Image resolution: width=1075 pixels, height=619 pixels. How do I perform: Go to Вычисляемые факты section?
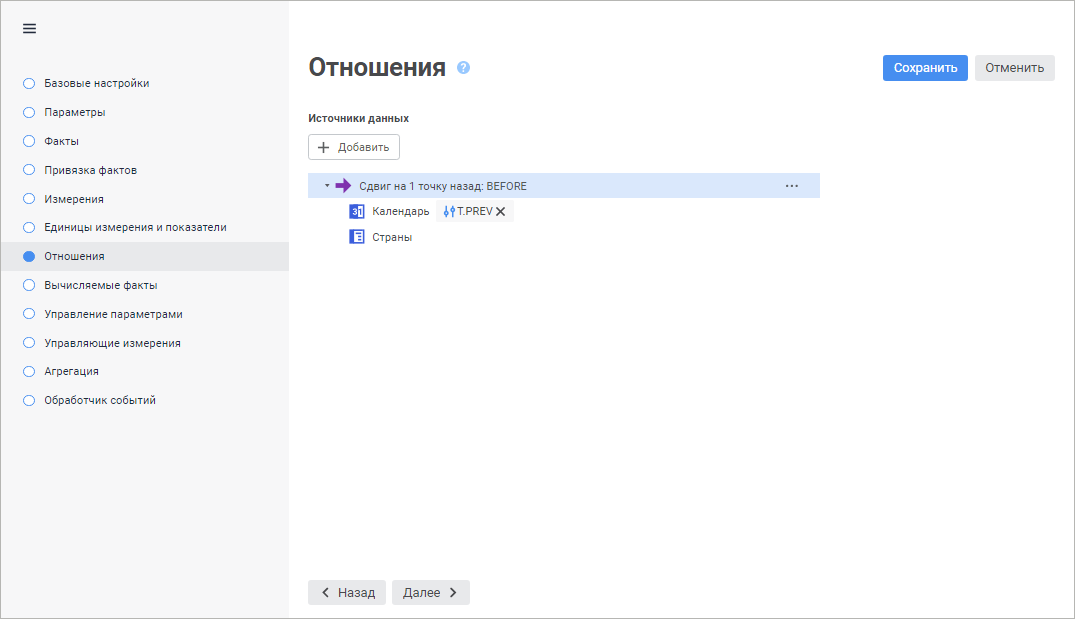point(100,285)
